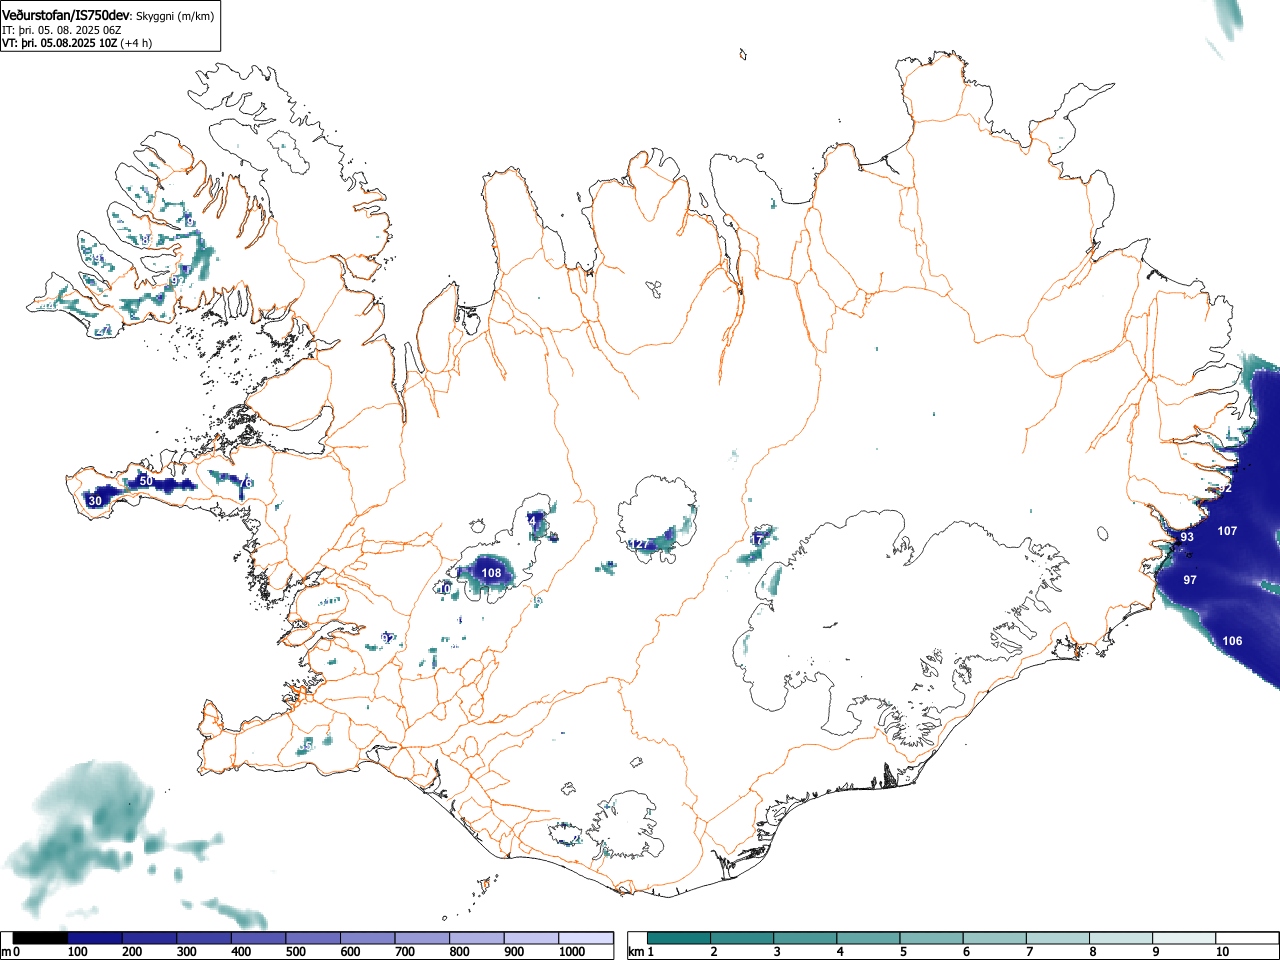Click the 600 label in the metre legend
The height and width of the screenshot is (960, 1280).
350,952
